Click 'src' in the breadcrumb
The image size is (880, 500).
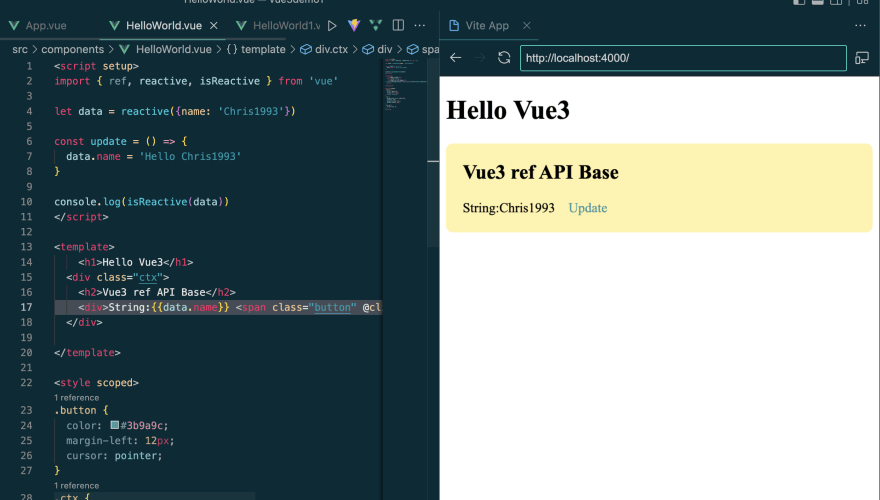coord(20,49)
